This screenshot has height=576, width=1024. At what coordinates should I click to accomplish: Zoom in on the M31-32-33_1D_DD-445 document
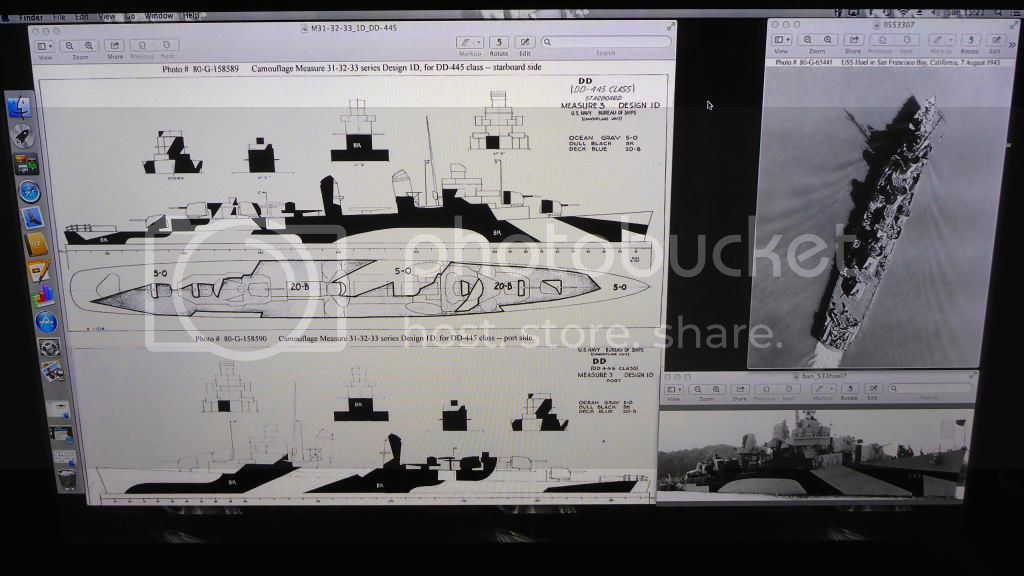[x=90, y=45]
